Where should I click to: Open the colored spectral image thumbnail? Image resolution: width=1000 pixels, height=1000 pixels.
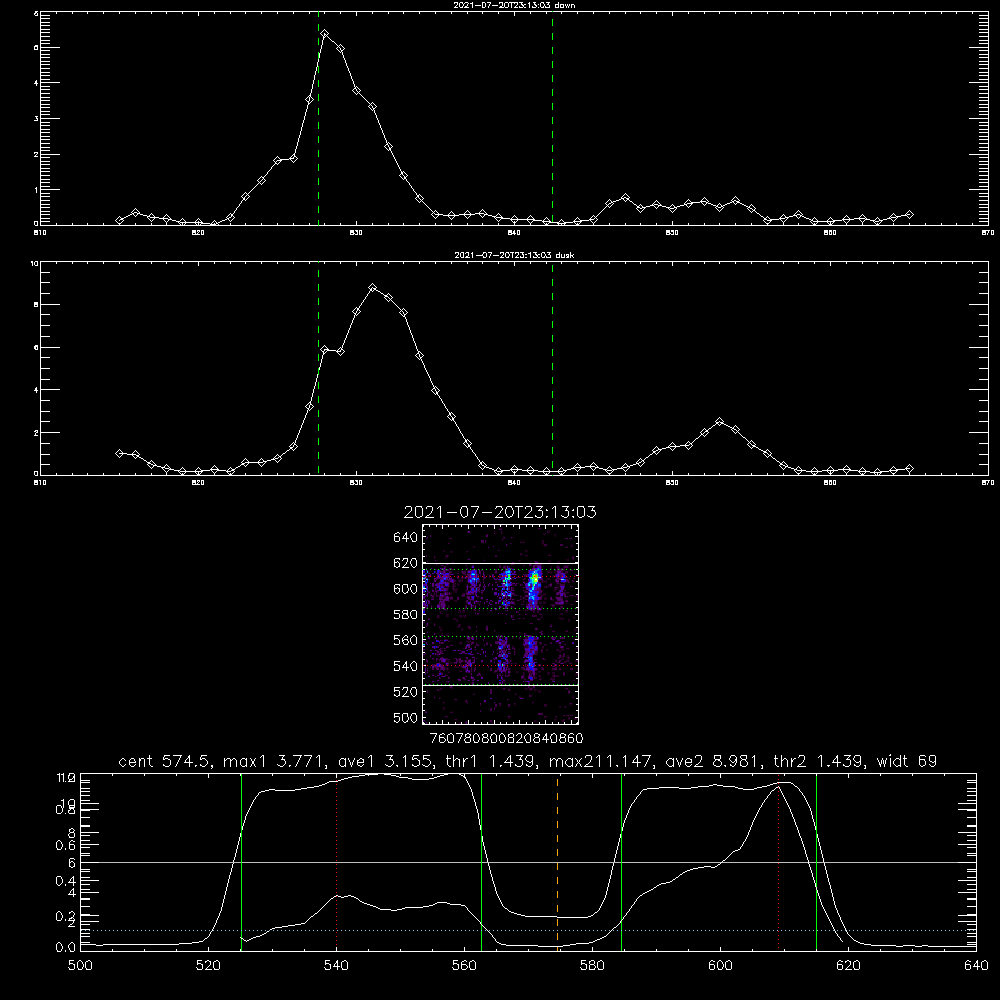(500, 624)
